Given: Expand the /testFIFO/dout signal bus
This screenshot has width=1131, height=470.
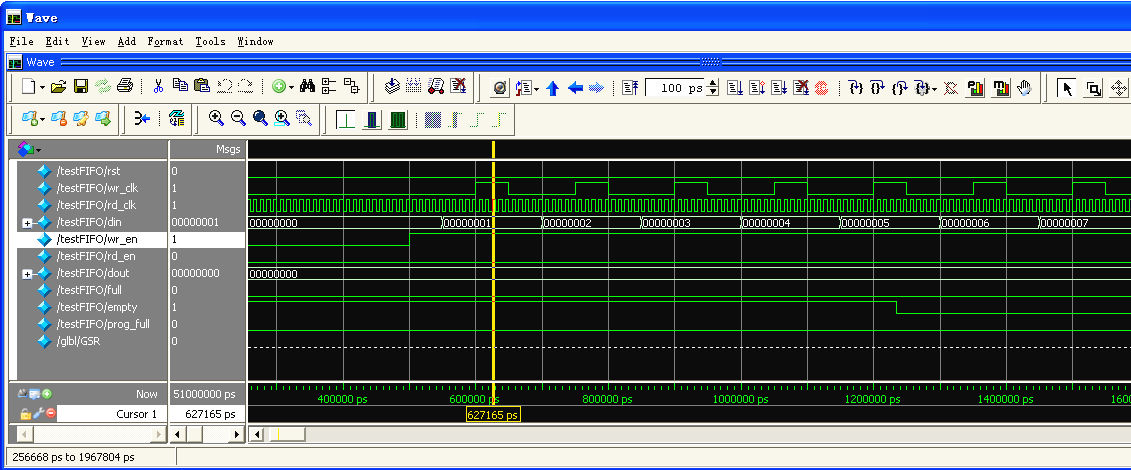Looking at the screenshot, I should (x=27, y=274).
